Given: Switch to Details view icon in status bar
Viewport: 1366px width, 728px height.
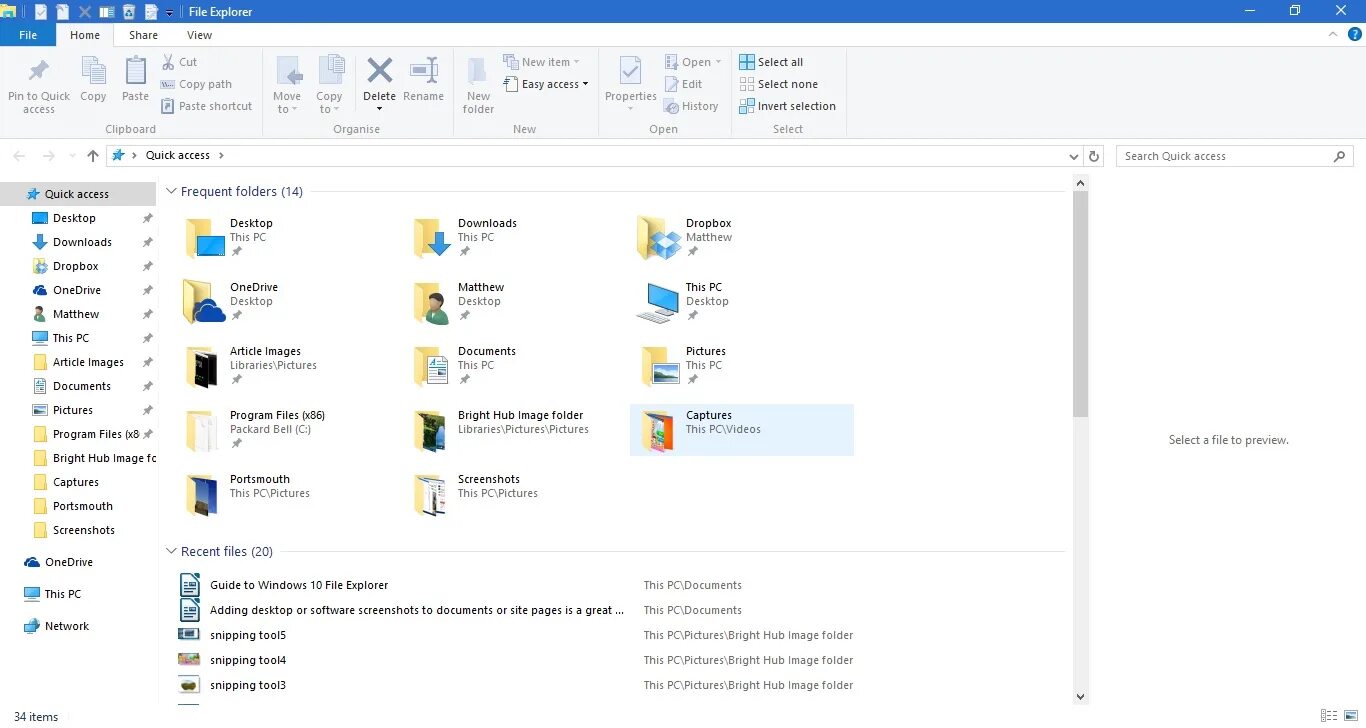Looking at the screenshot, I should click(x=1329, y=716).
